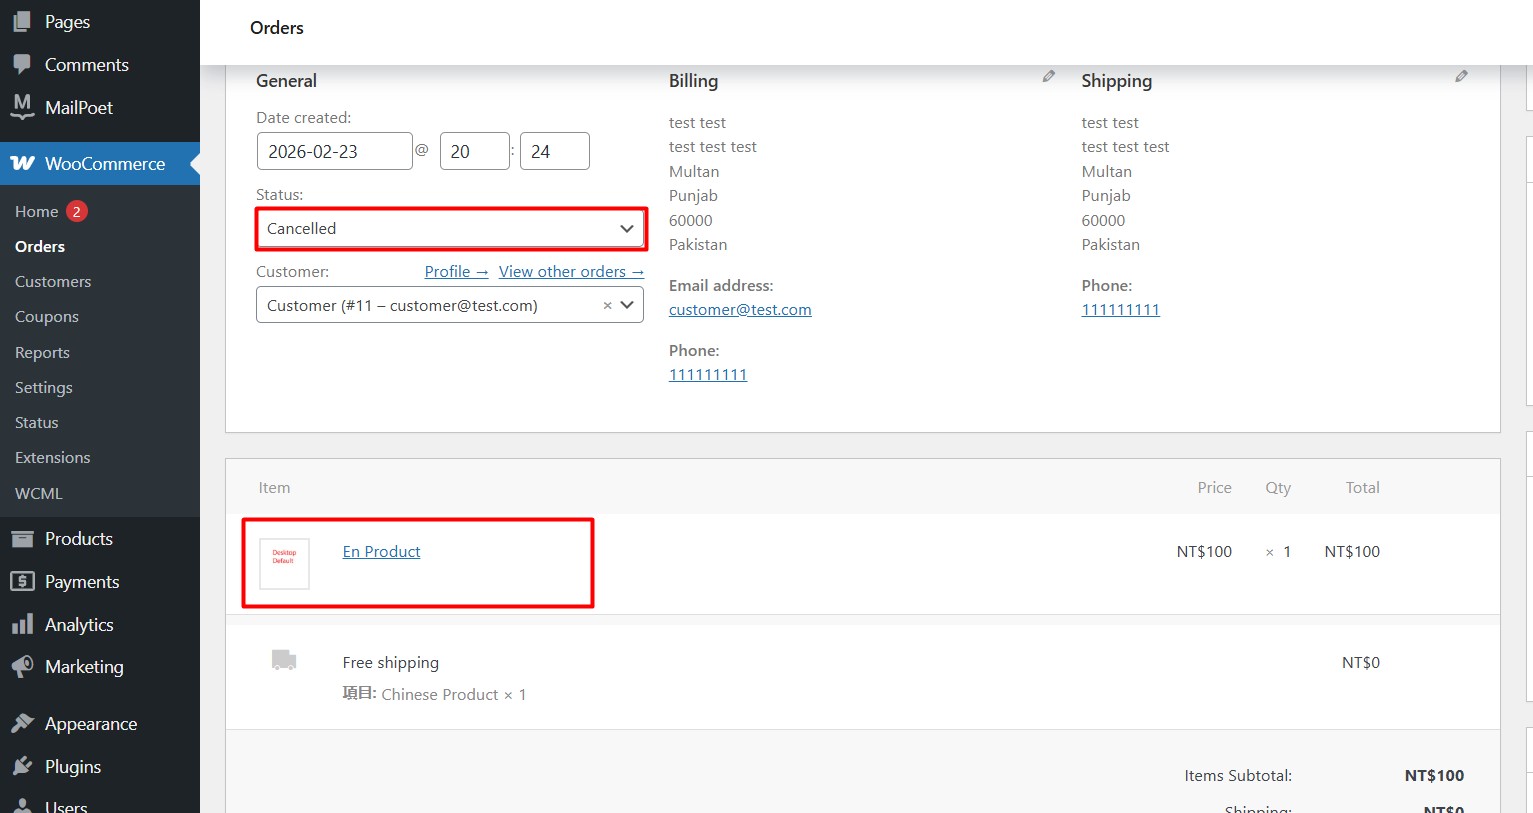Viewport: 1533px width, 813px height.
Task: Click the order date created field
Action: tap(335, 151)
